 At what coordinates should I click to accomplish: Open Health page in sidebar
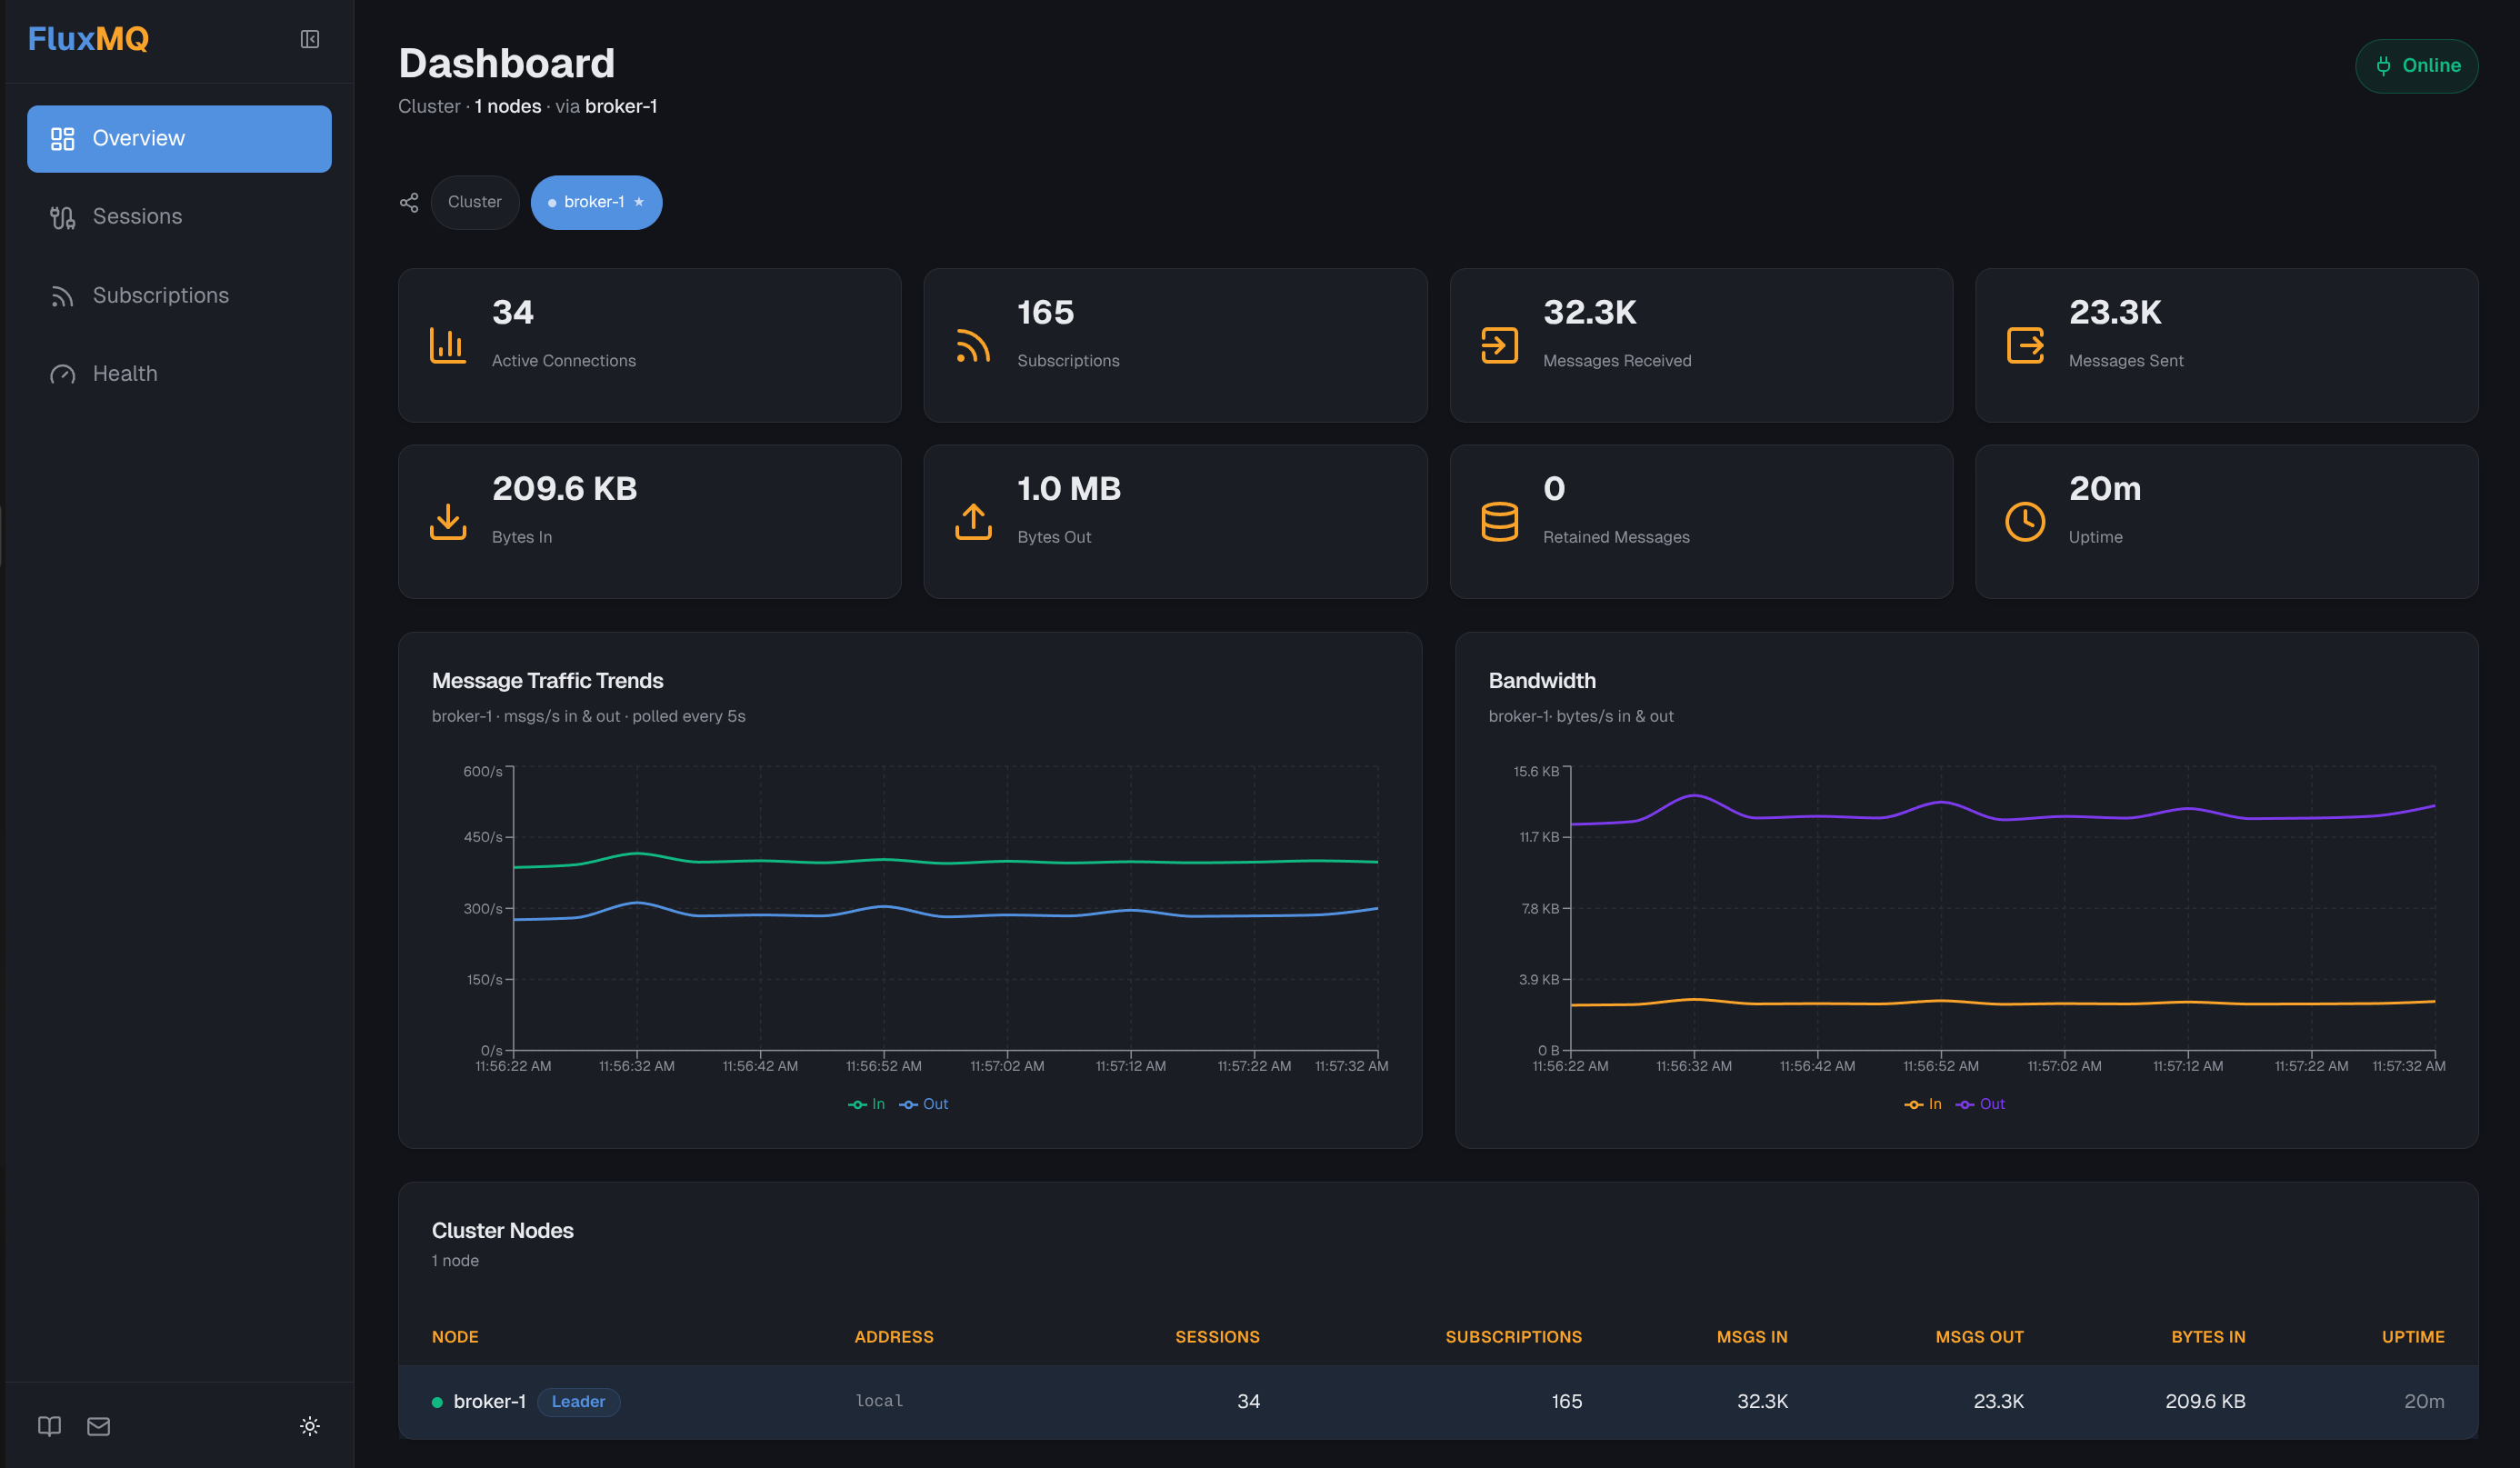(179, 373)
